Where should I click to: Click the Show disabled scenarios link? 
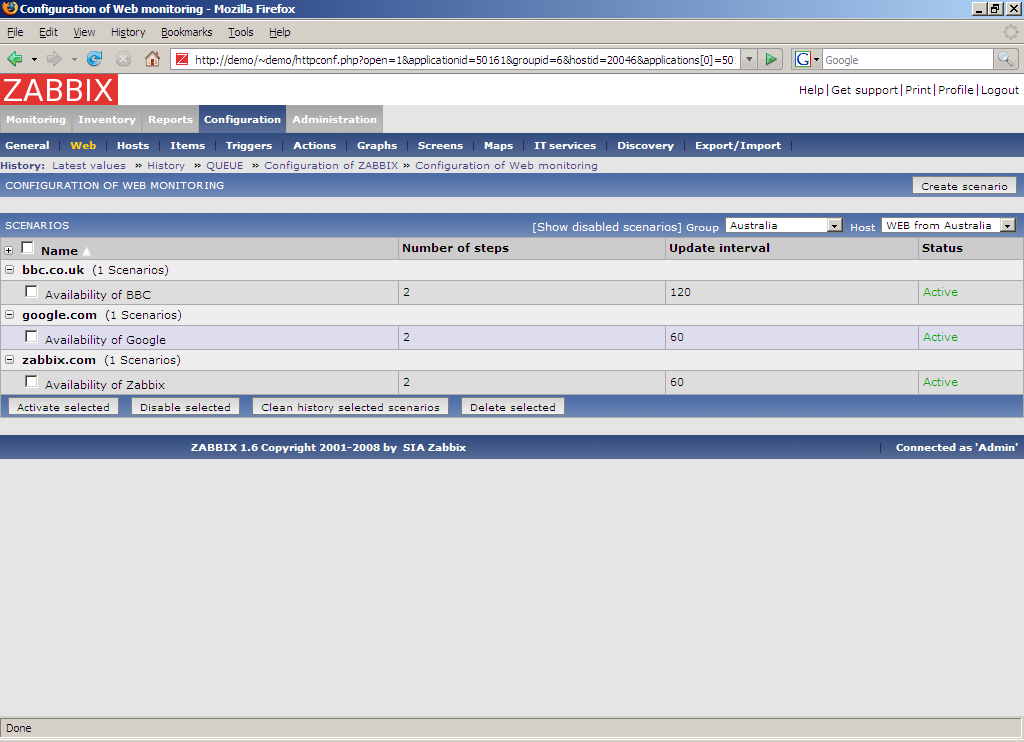click(607, 227)
